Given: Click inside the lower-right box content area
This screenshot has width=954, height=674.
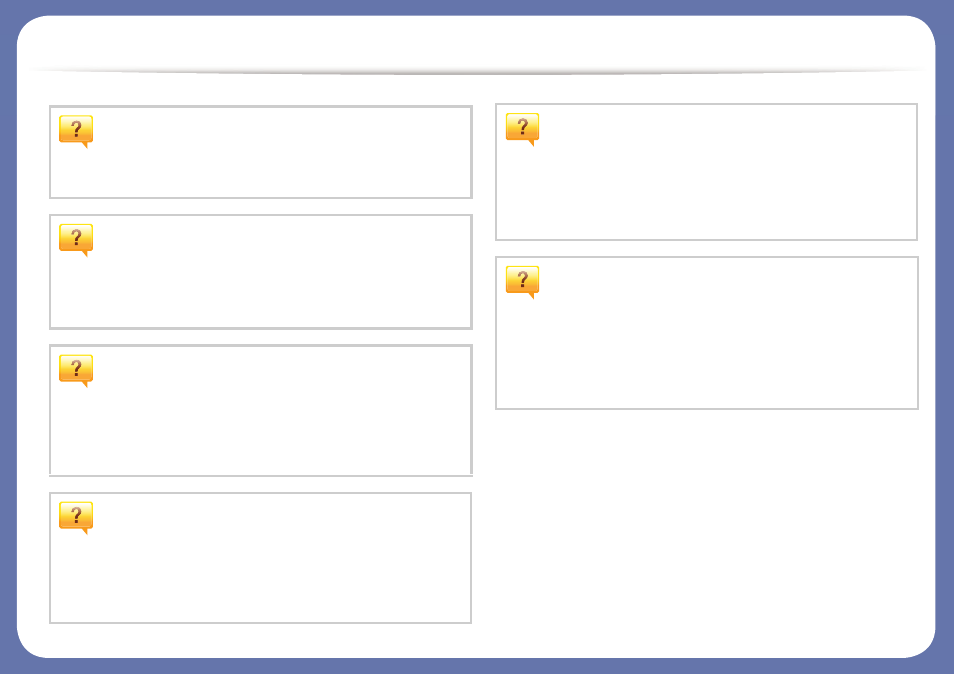Looking at the screenshot, I should [x=707, y=333].
